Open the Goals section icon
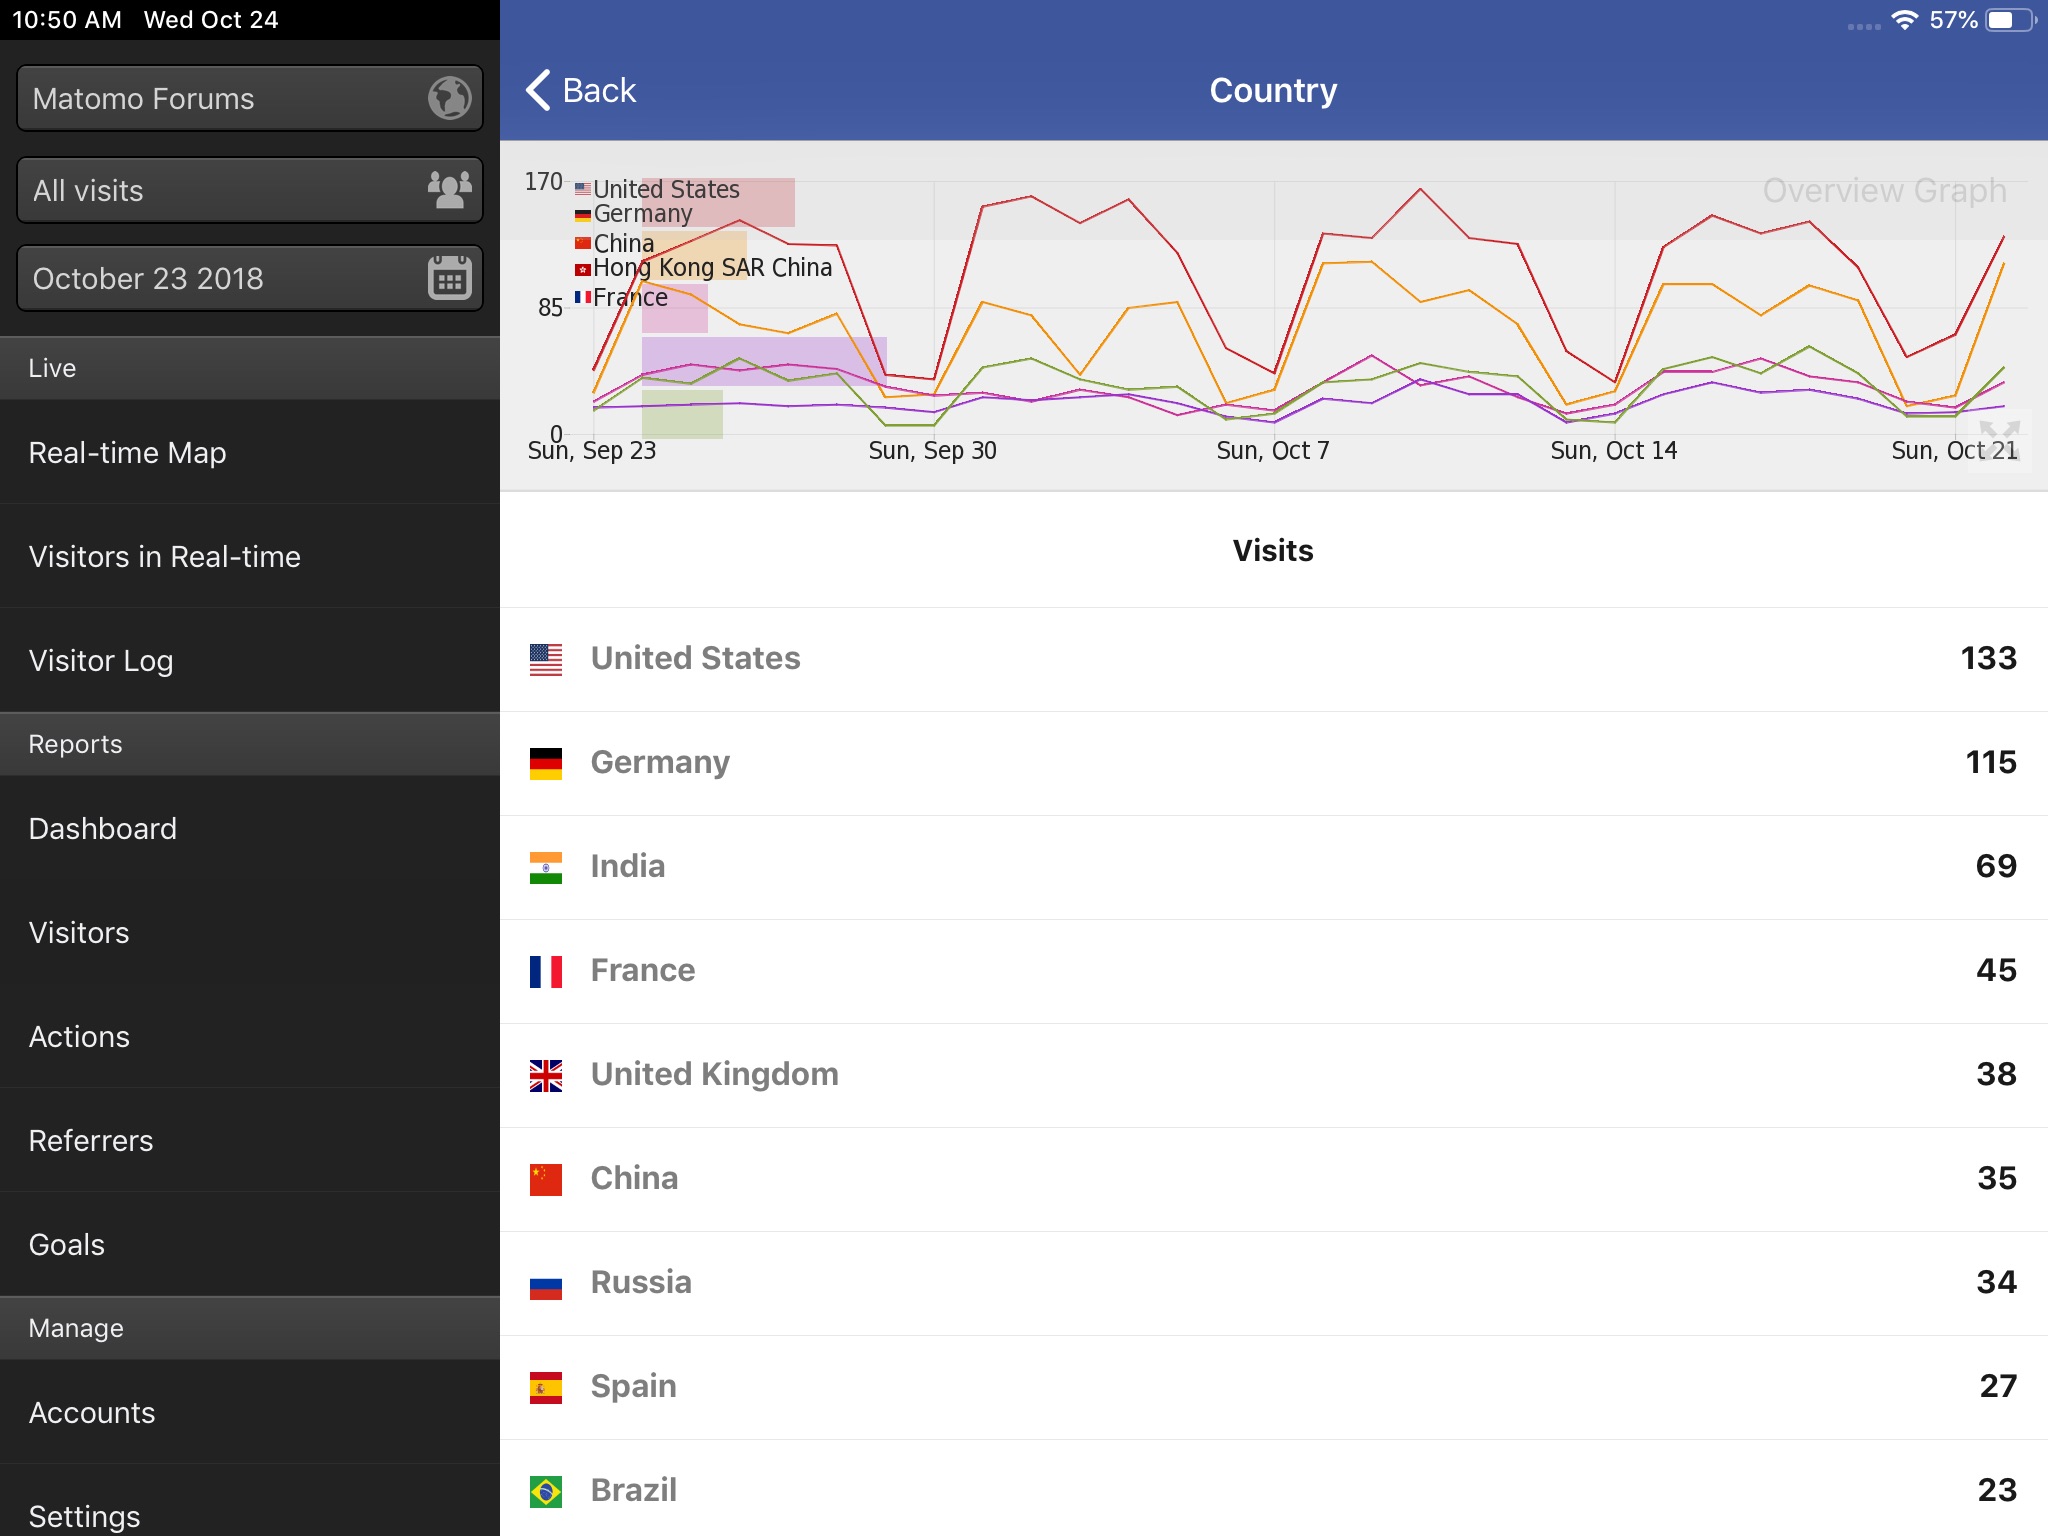The height and width of the screenshot is (1536, 2048). tap(69, 1242)
